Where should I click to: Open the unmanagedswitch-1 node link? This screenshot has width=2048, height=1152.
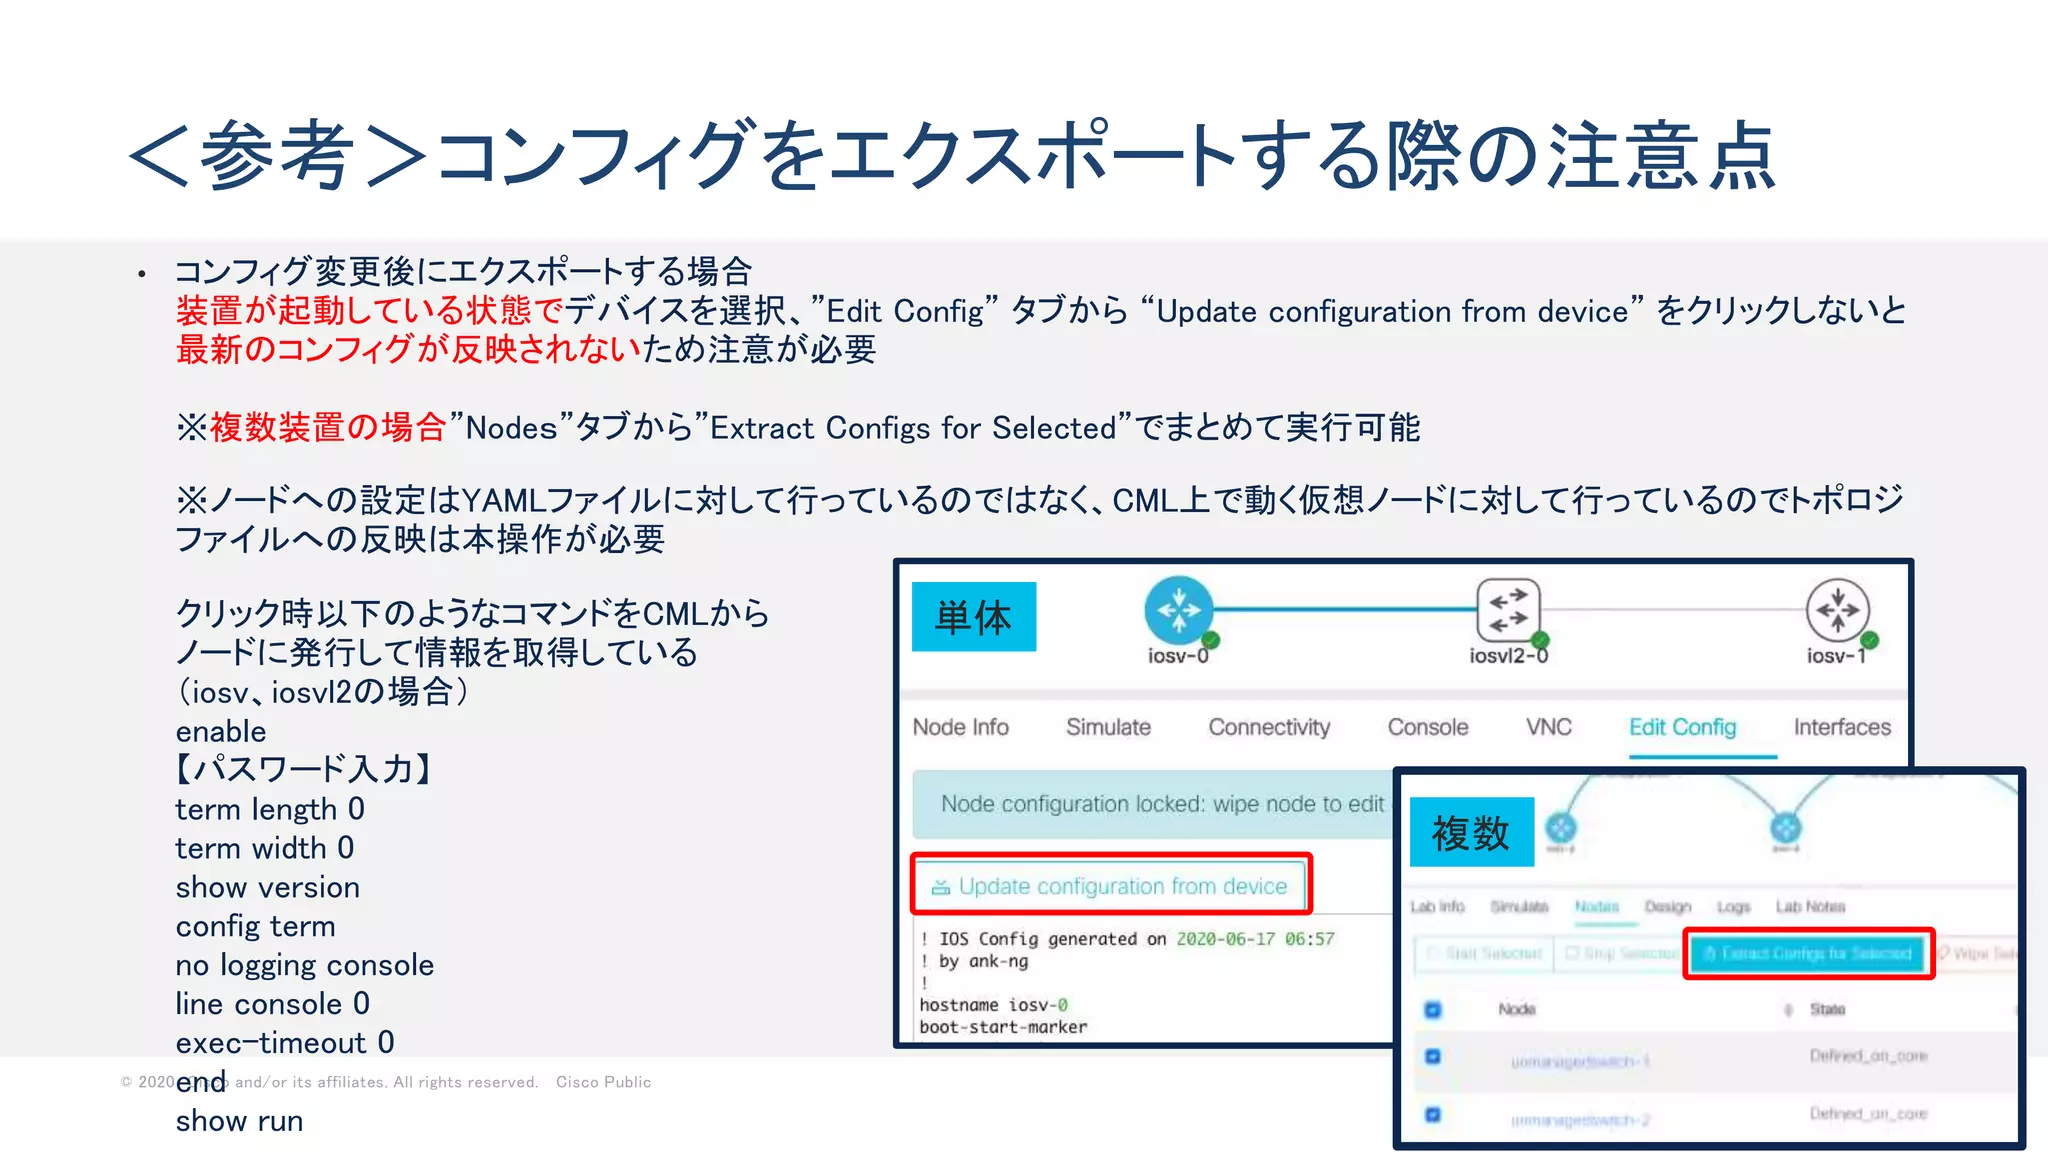1580,1061
